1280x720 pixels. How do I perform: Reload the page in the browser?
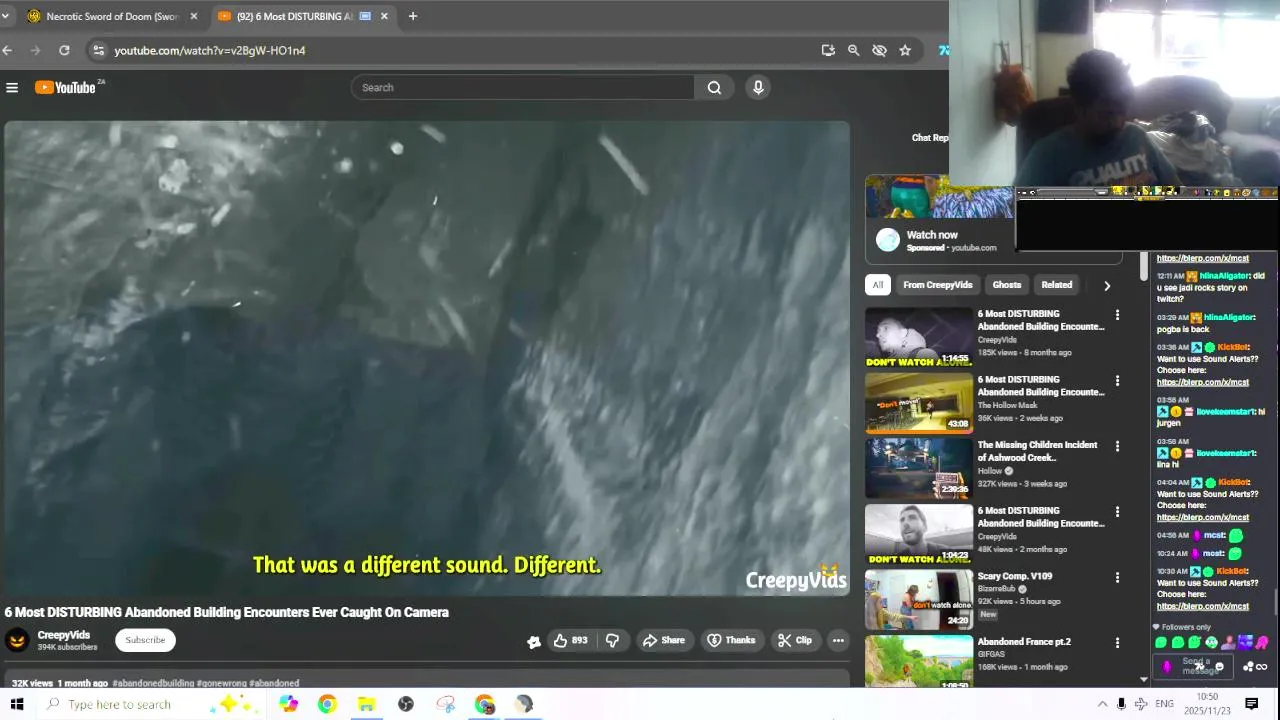click(64, 50)
